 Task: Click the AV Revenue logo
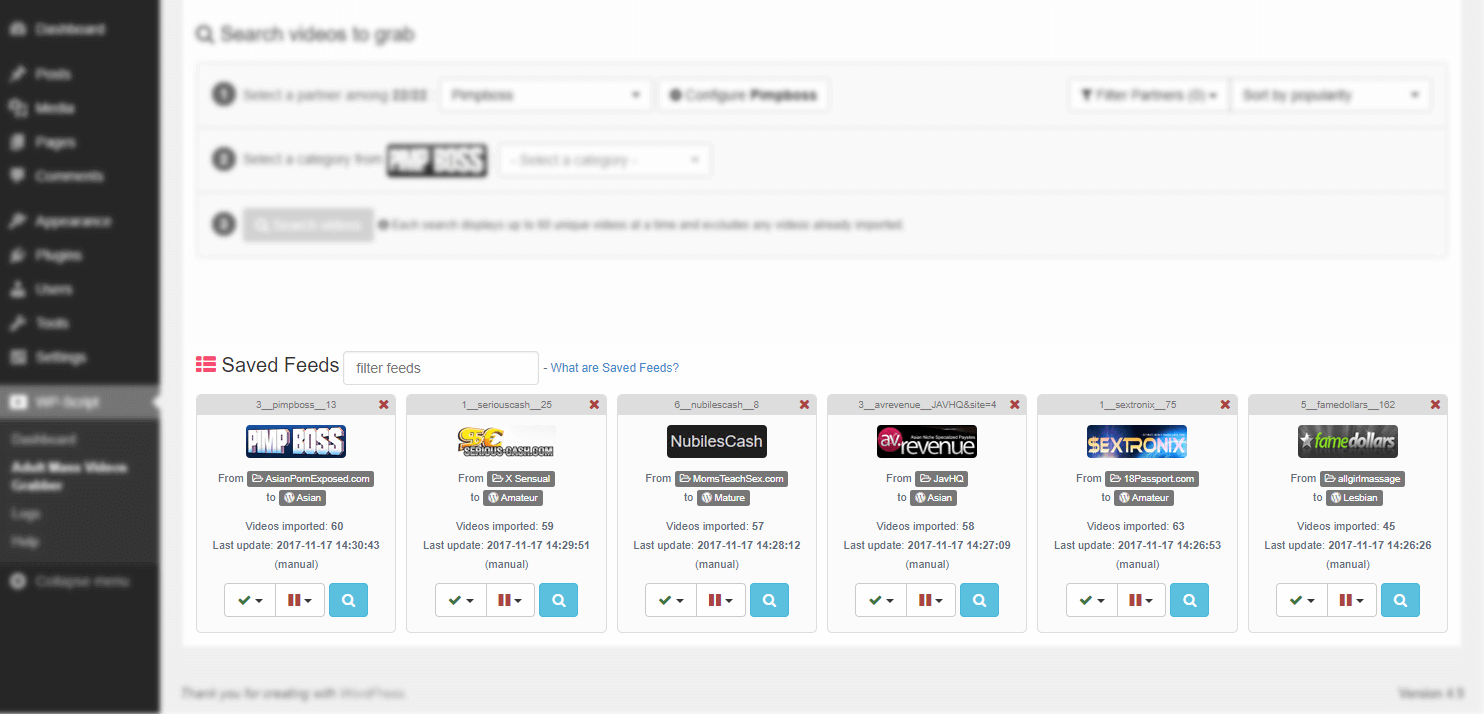[x=927, y=441]
